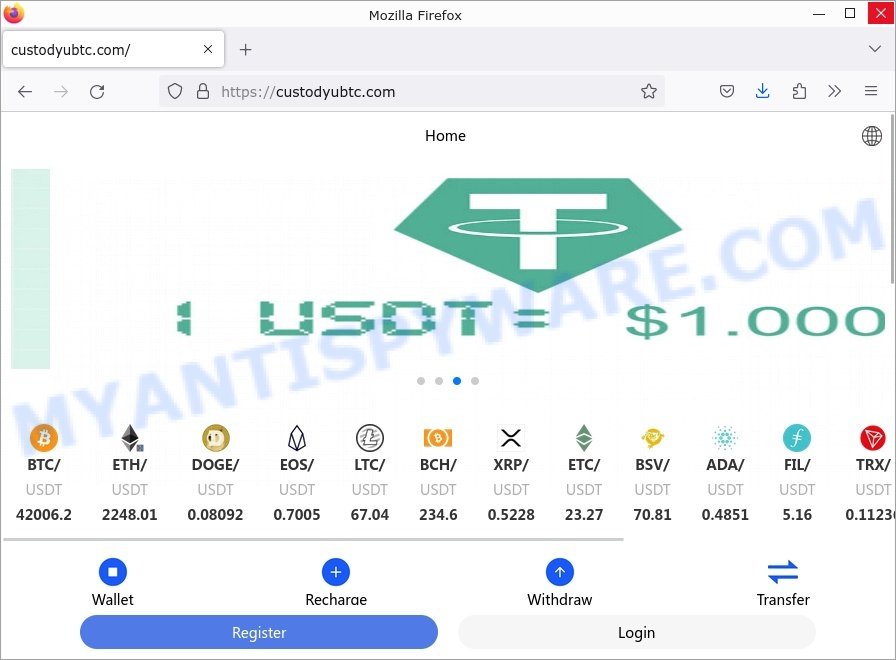Click the Litecoin LTC coin icon
This screenshot has width=896, height=660.
[x=370, y=438]
